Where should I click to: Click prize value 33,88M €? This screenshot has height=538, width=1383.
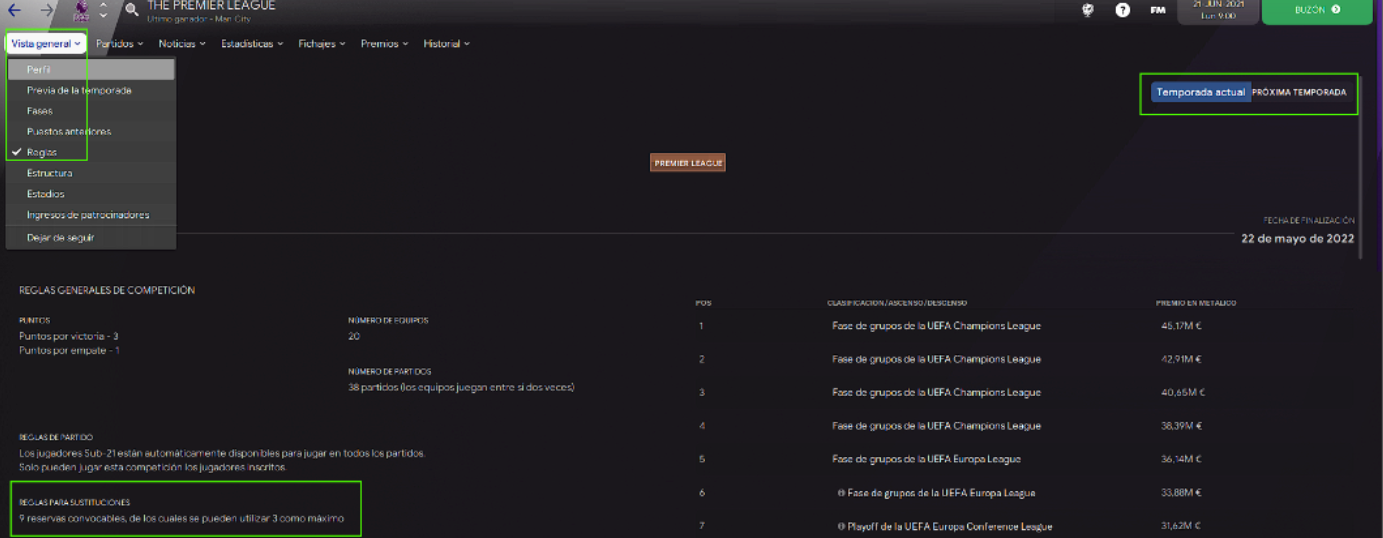1181,492
